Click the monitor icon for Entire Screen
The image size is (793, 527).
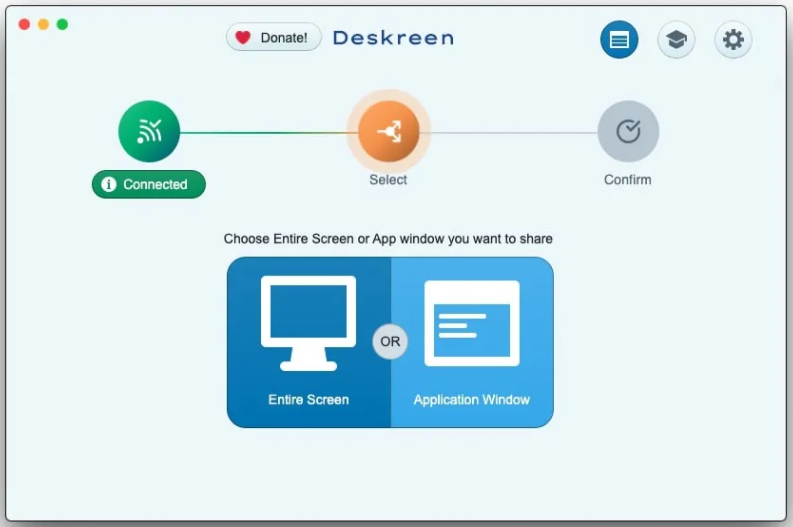pyautogui.click(x=309, y=323)
